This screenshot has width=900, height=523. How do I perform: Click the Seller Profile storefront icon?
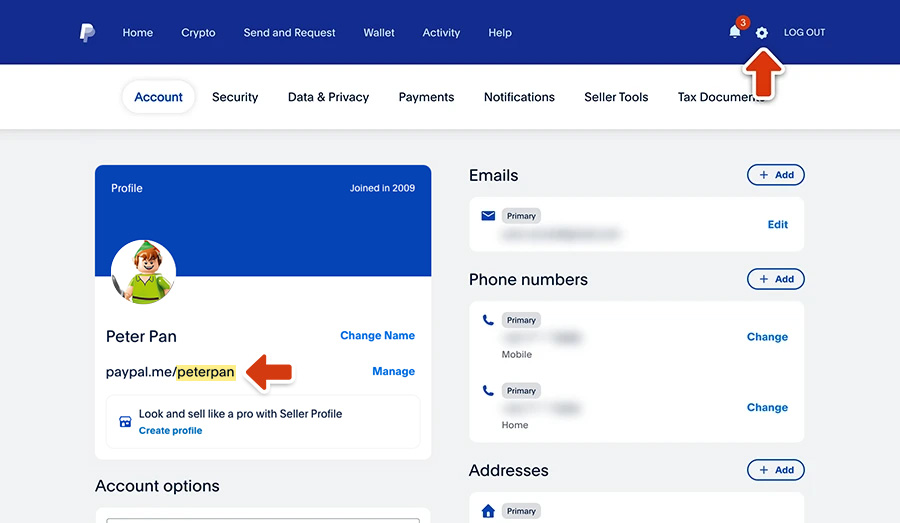pyautogui.click(x=125, y=422)
